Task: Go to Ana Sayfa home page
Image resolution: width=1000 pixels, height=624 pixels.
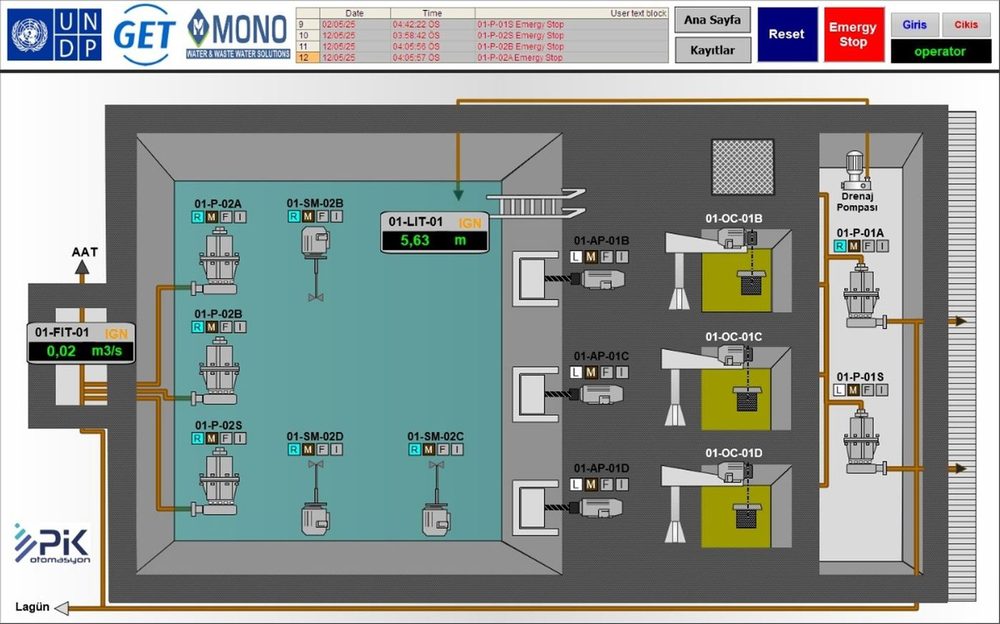Action: (x=712, y=20)
